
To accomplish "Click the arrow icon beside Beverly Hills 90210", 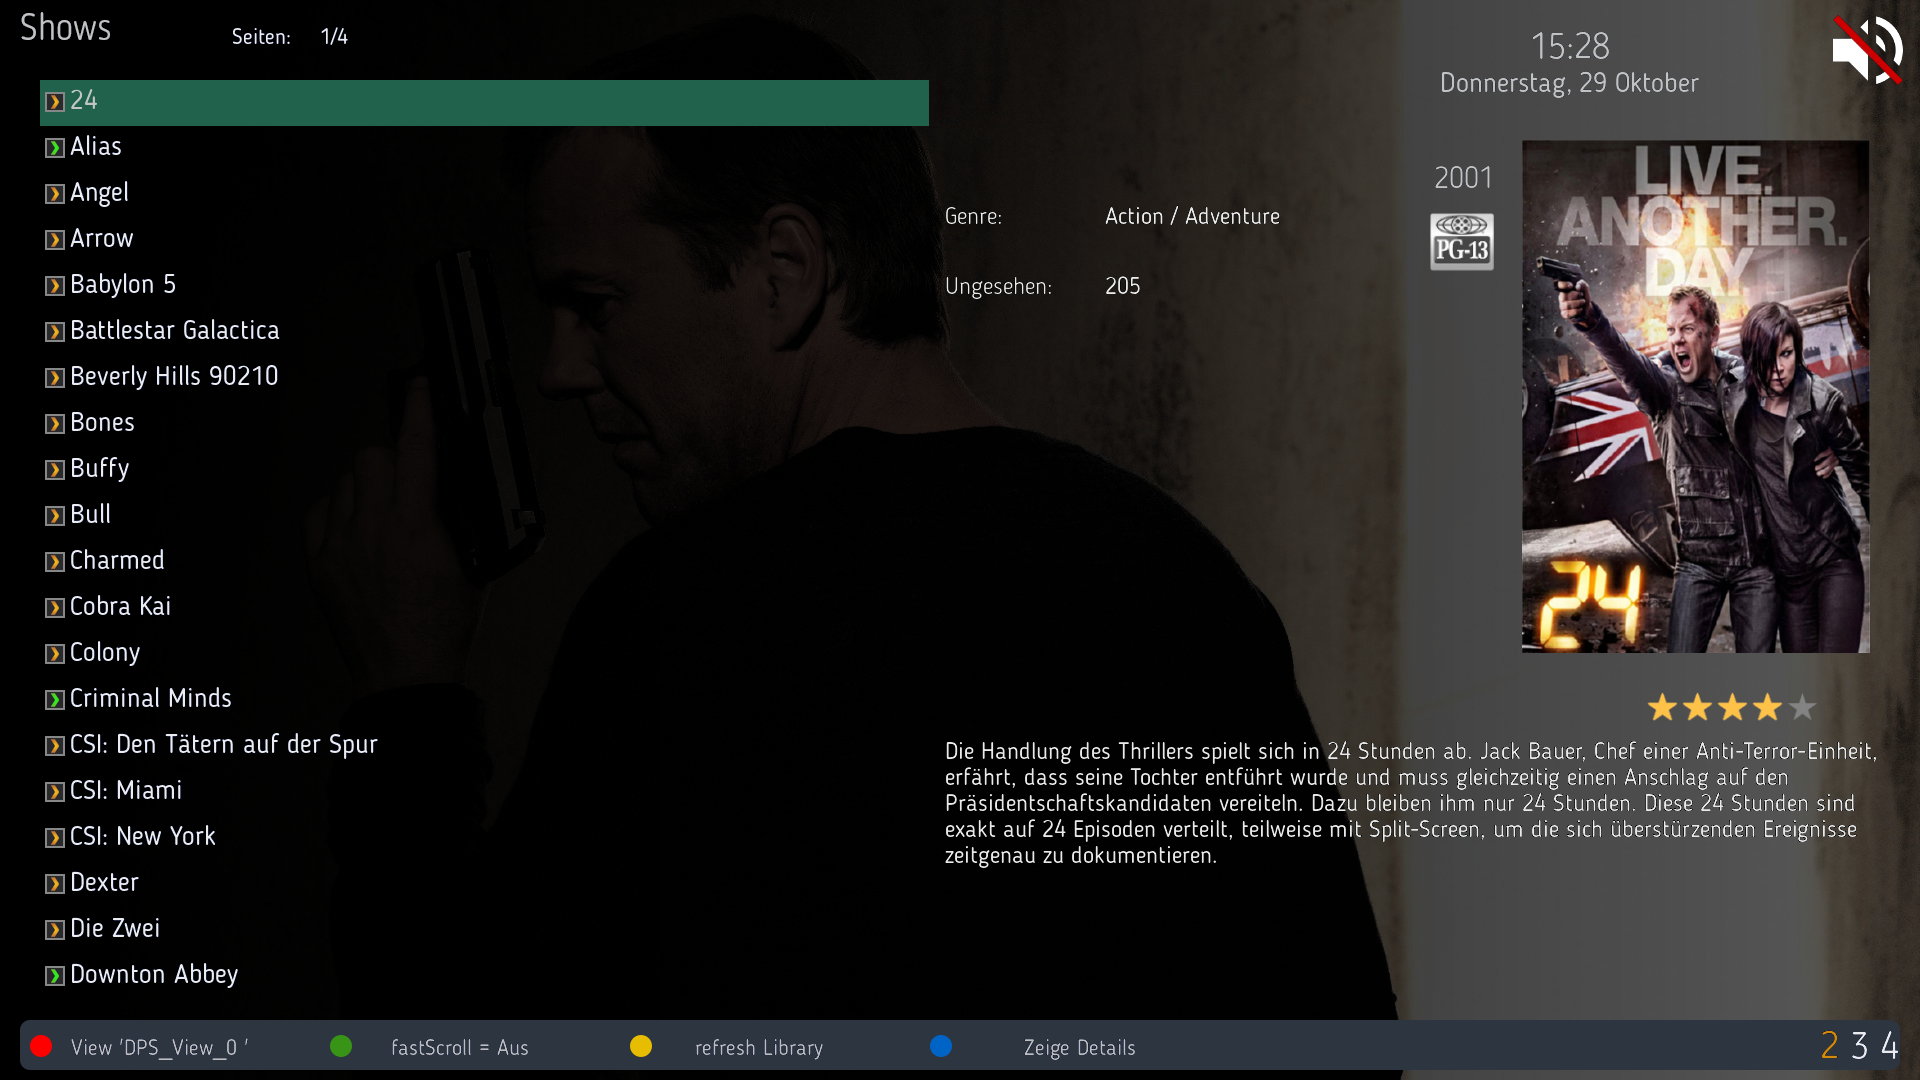I will coord(55,378).
